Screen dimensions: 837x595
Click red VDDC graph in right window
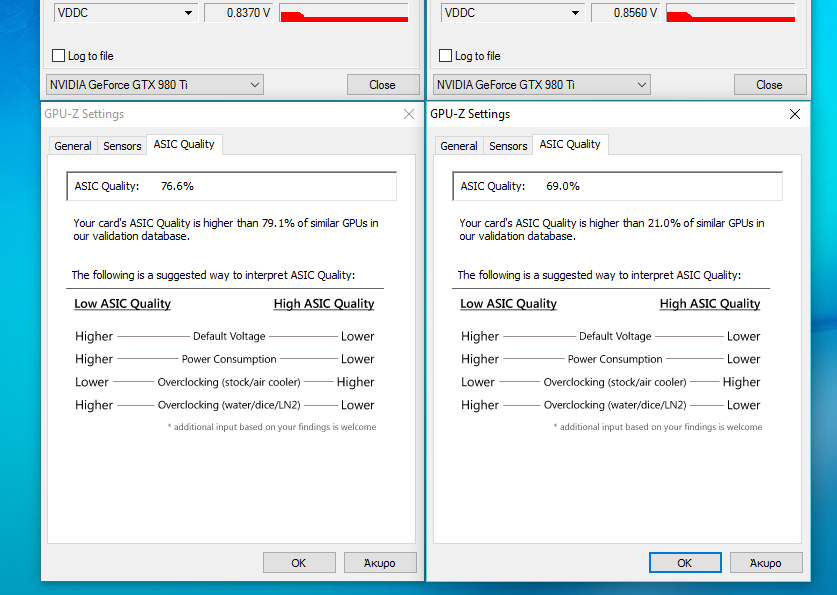click(731, 13)
